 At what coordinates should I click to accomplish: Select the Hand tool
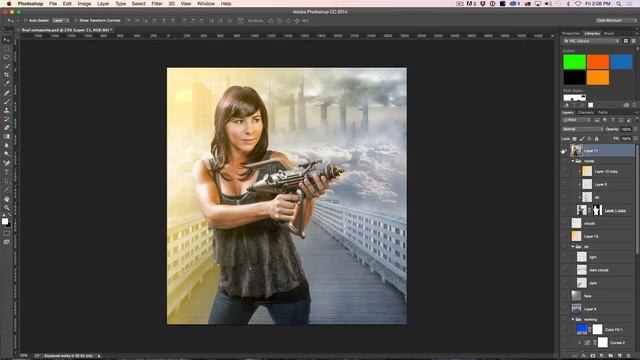tap(7, 199)
